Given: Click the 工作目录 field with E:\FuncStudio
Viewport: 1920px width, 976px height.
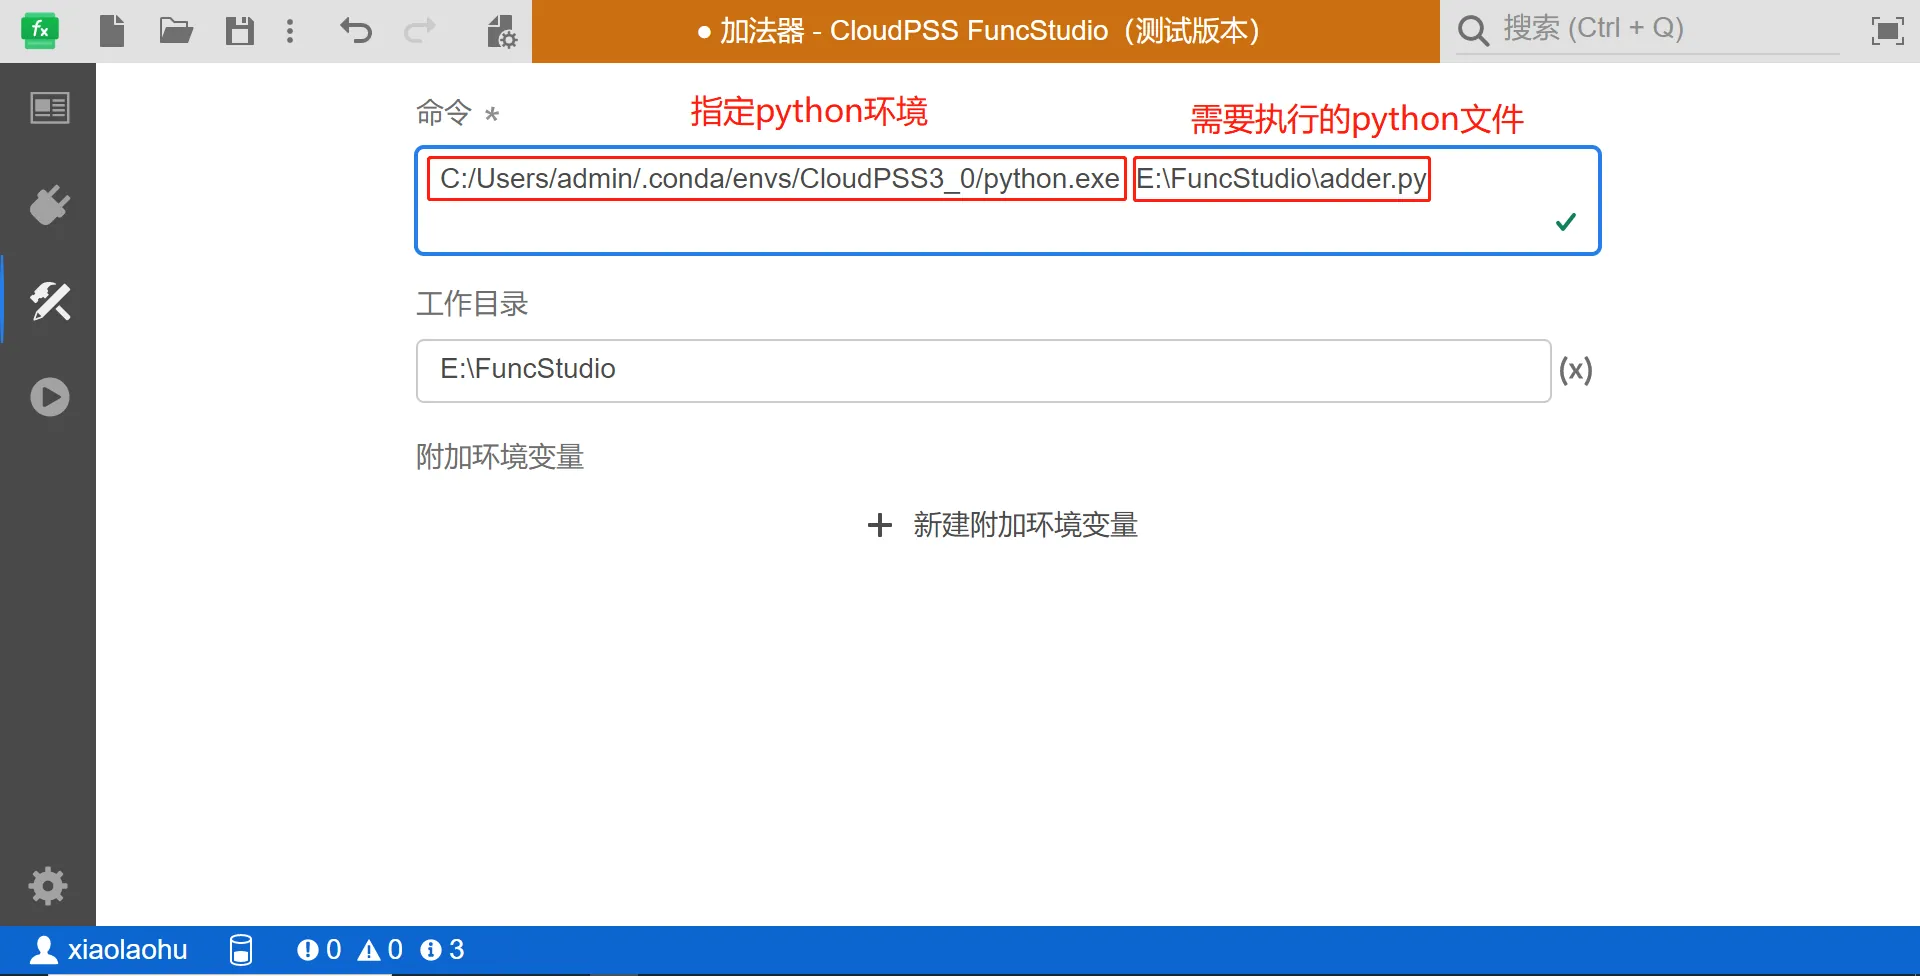Looking at the screenshot, I should pos(983,371).
